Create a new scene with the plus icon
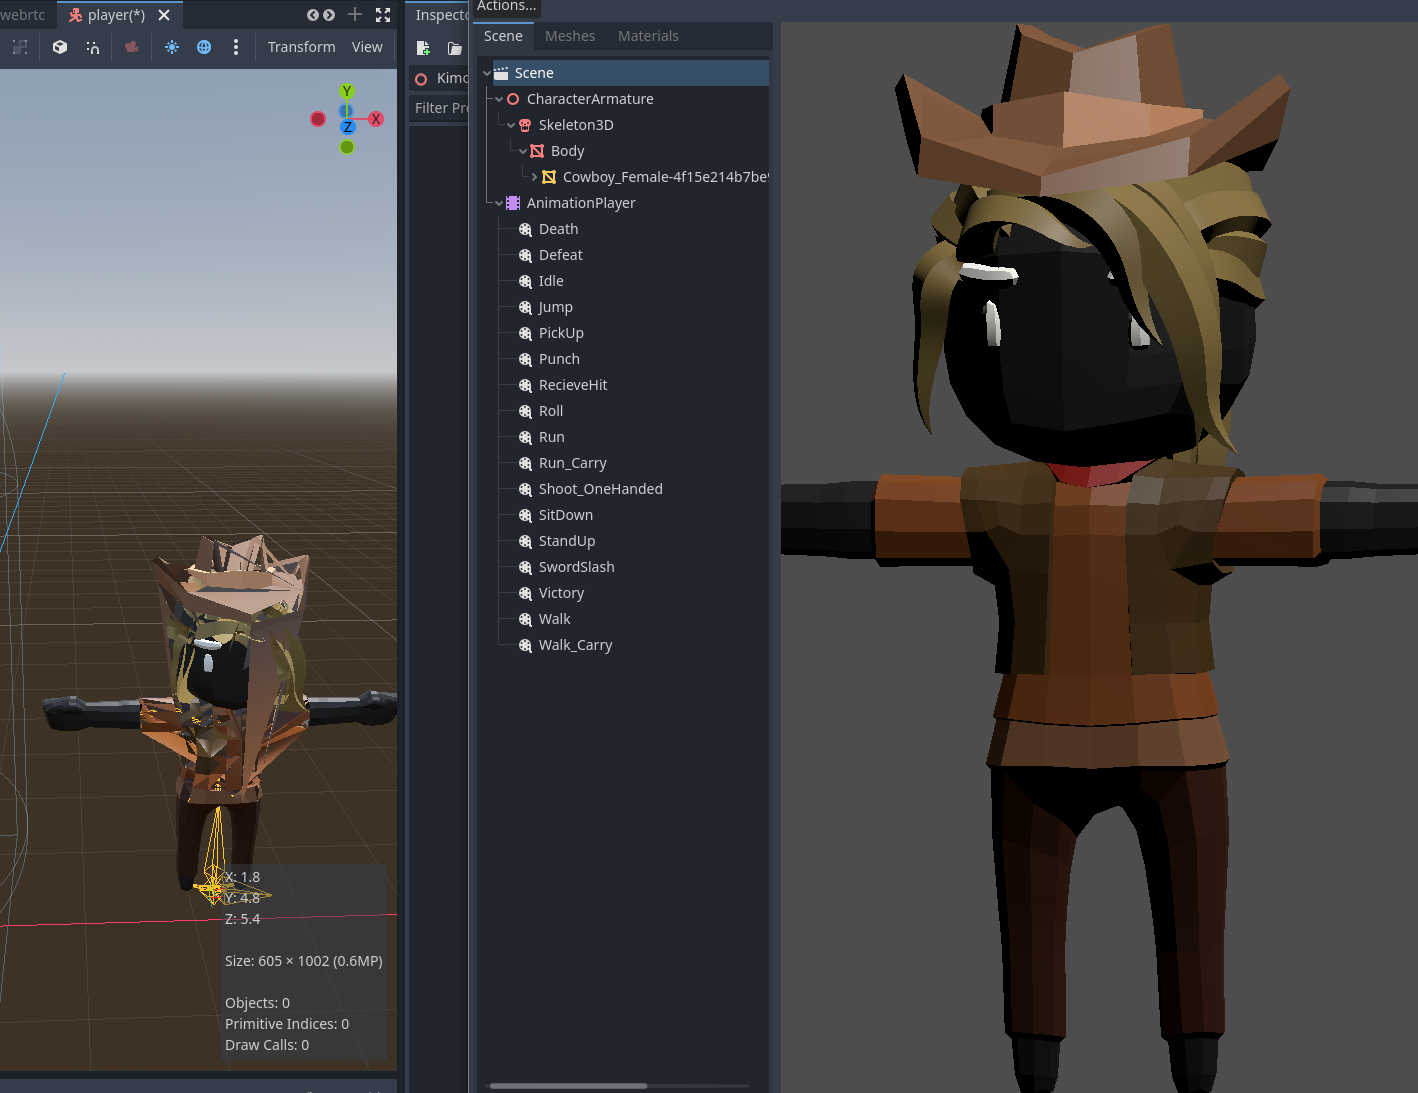The height and width of the screenshot is (1093, 1418). (354, 15)
